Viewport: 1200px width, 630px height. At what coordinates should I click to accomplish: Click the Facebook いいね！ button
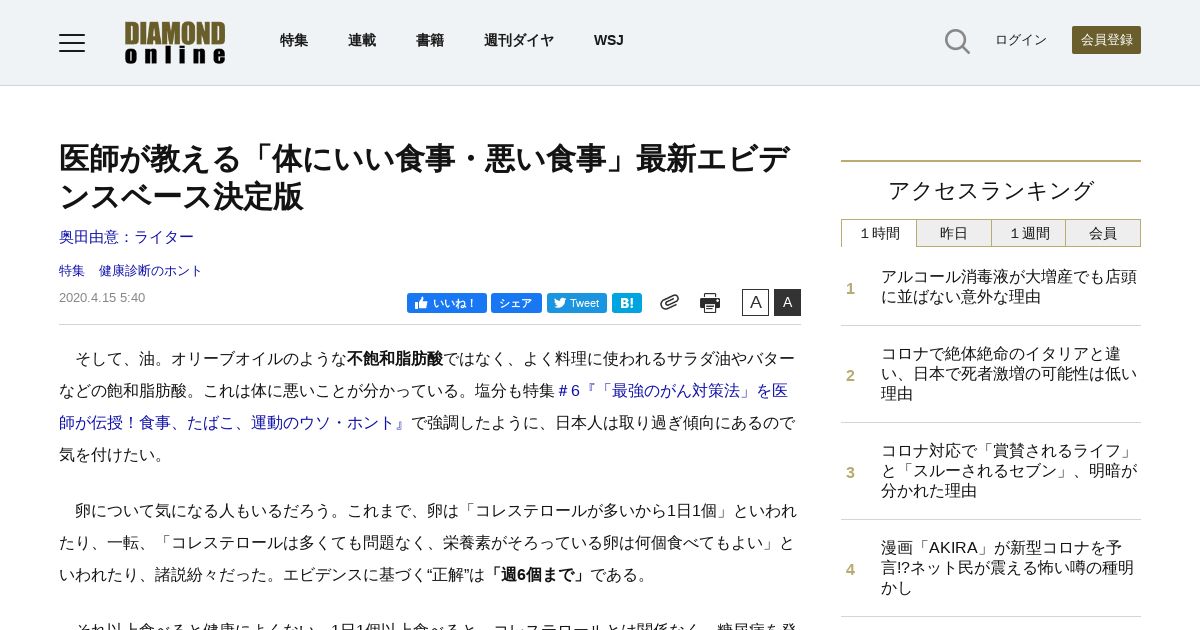coord(446,303)
